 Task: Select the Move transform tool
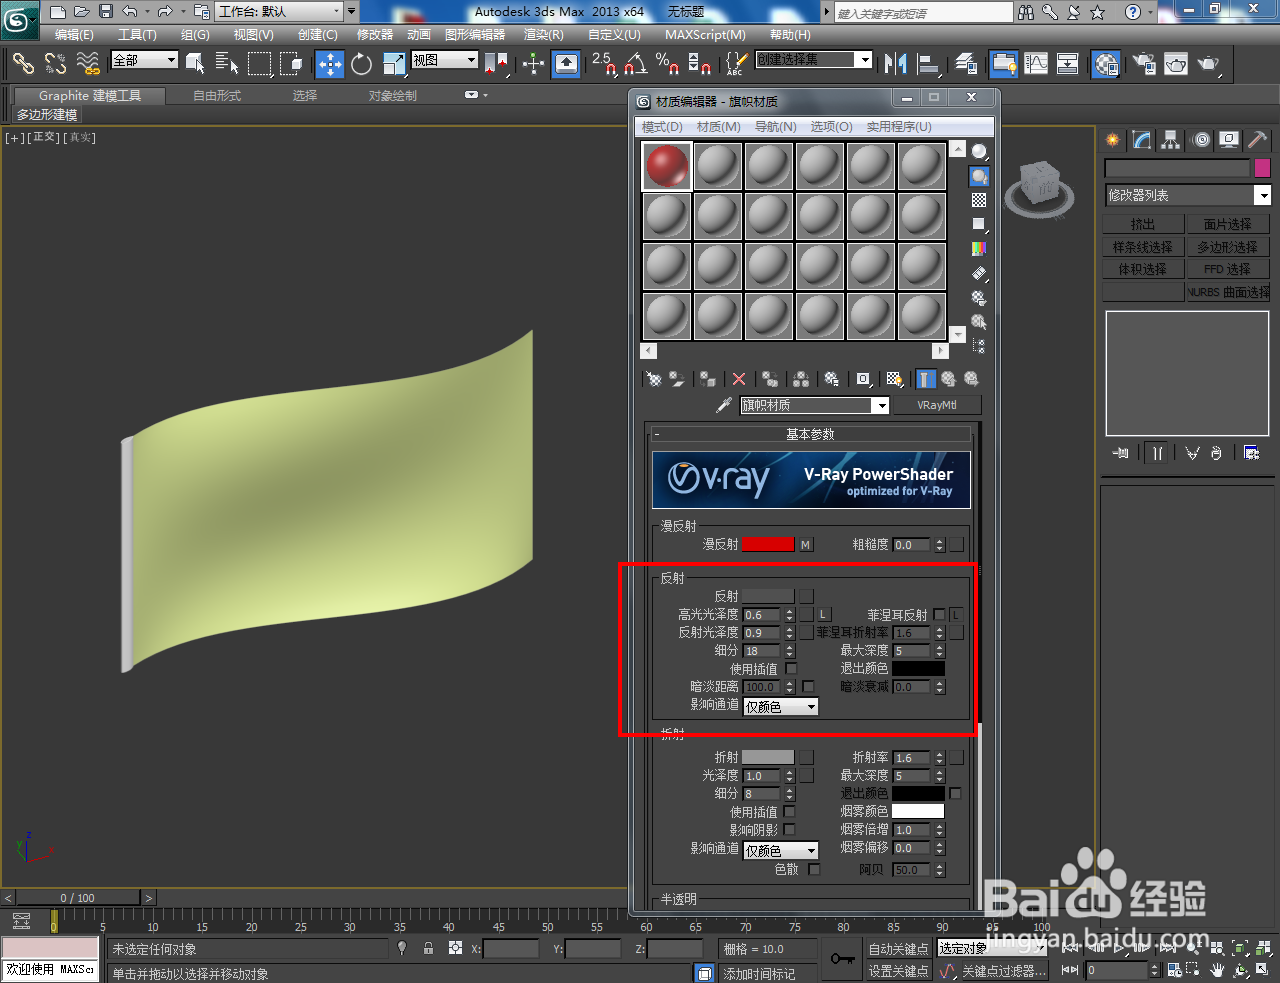tap(330, 64)
